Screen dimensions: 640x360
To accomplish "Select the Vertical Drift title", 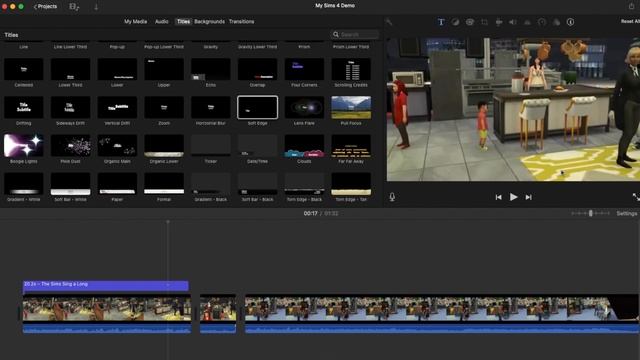I will click(117, 107).
